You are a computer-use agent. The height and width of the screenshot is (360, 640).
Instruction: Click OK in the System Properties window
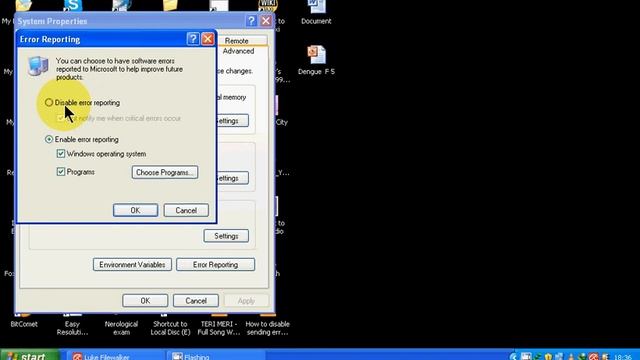[x=145, y=301]
